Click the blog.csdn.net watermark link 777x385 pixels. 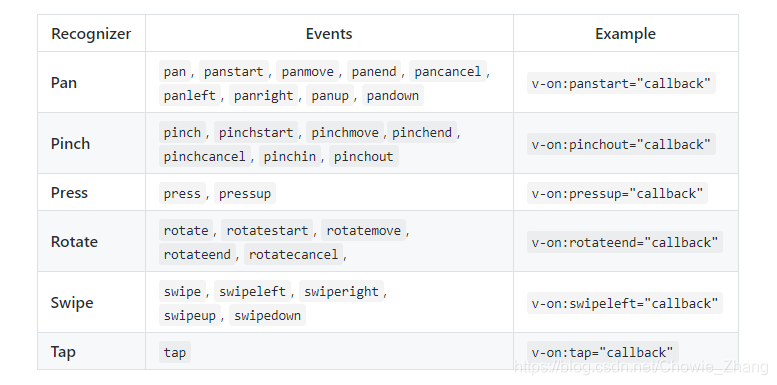(641, 367)
